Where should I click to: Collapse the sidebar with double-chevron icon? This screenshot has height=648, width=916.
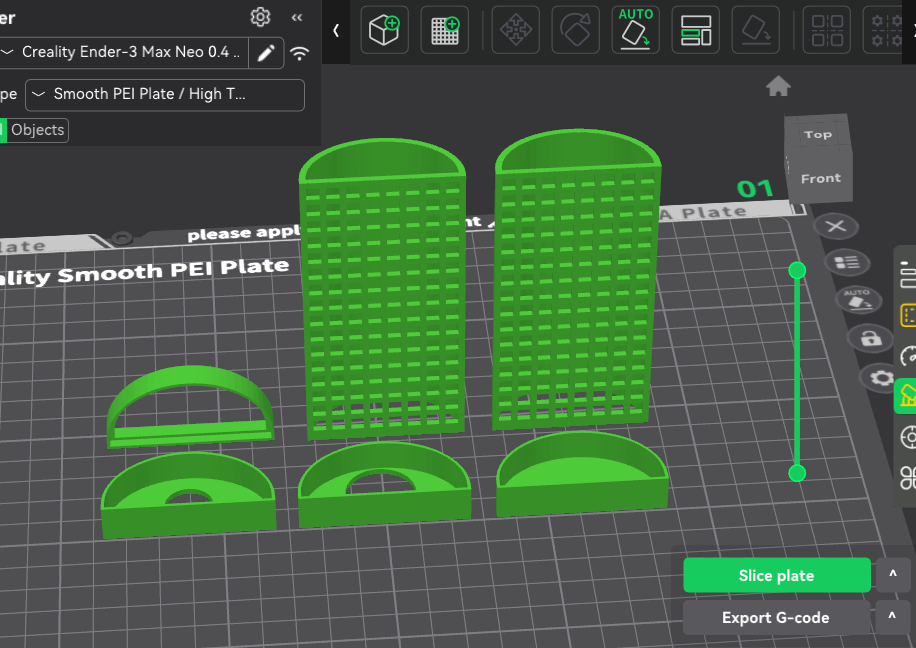point(297,18)
